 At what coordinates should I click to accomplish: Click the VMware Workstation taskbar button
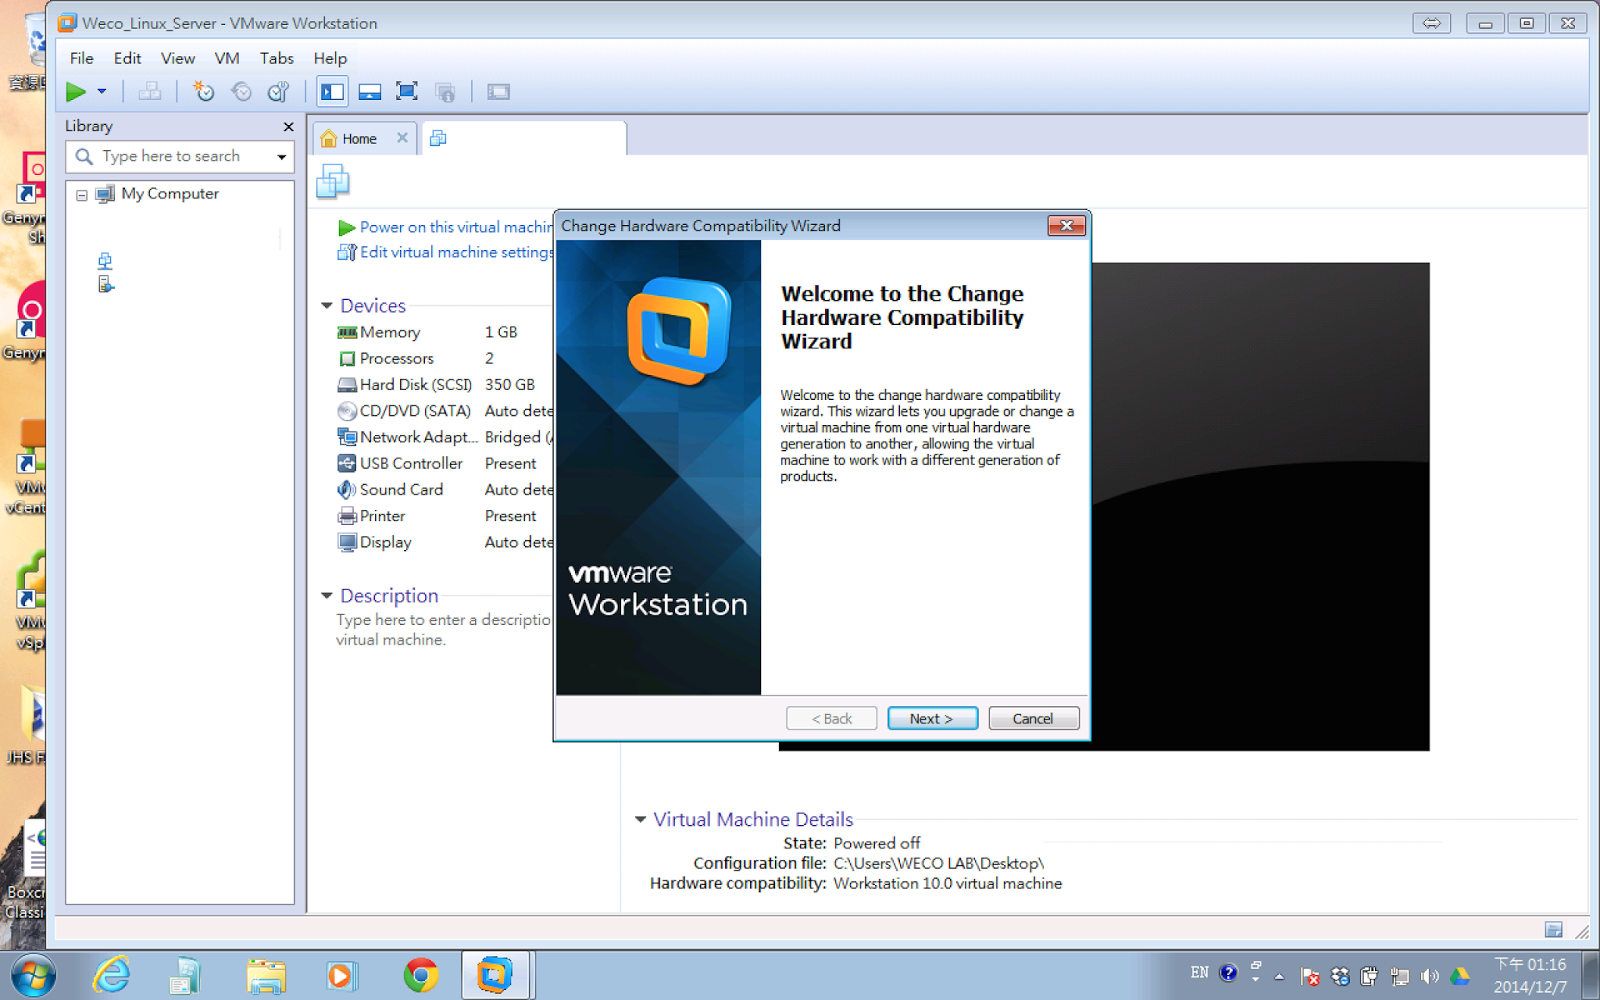[x=496, y=975]
